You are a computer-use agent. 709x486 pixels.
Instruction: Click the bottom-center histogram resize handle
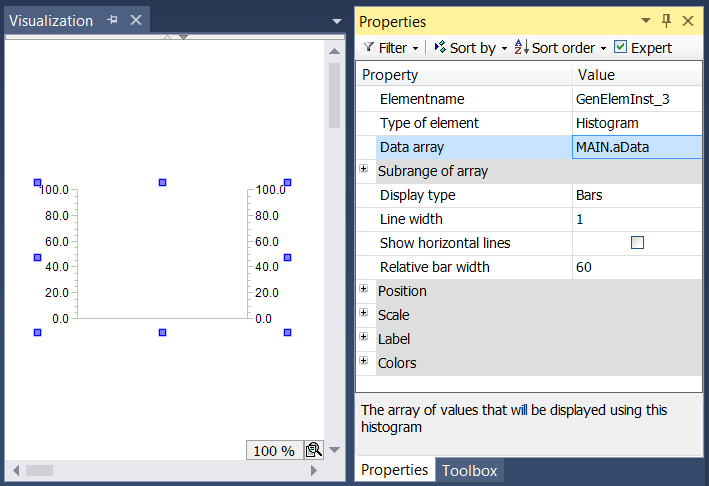(162, 333)
